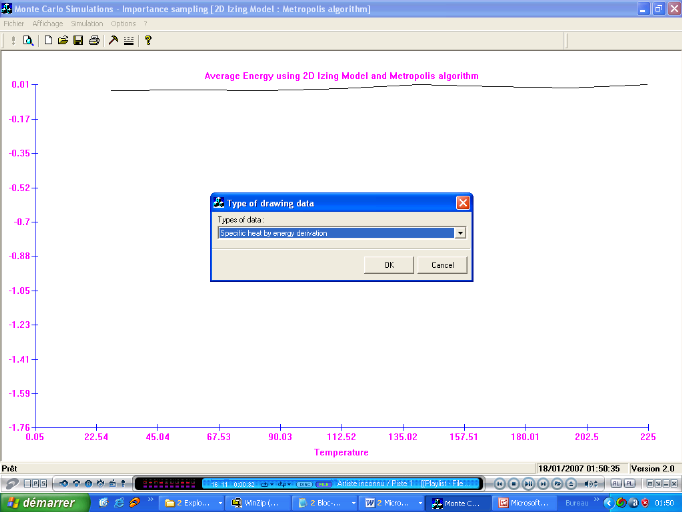Click the Outlook Express quick launch icon
Viewport: 682px width, 512px height.
coord(104,503)
